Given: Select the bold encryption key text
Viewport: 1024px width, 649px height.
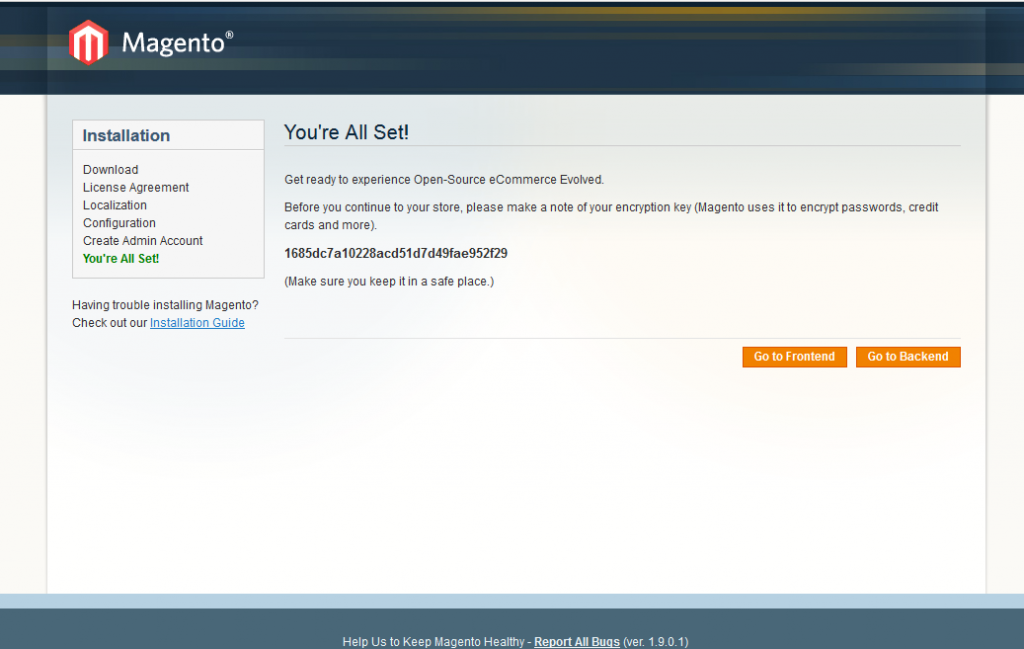Looking at the screenshot, I should pyautogui.click(x=396, y=253).
